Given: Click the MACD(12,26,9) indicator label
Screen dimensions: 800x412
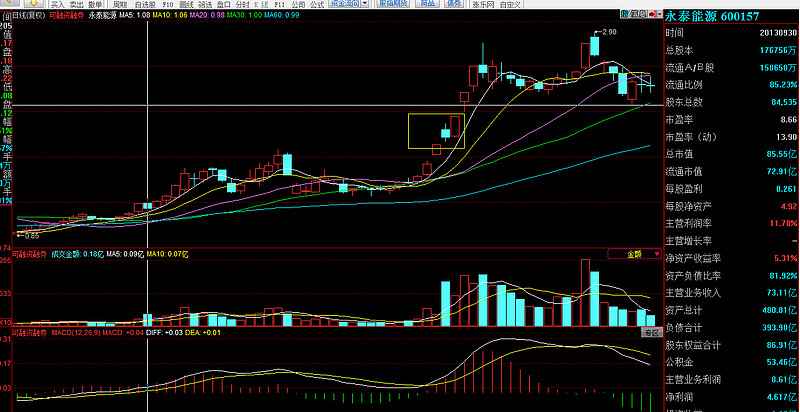Looking at the screenshot, I should coord(74,332).
